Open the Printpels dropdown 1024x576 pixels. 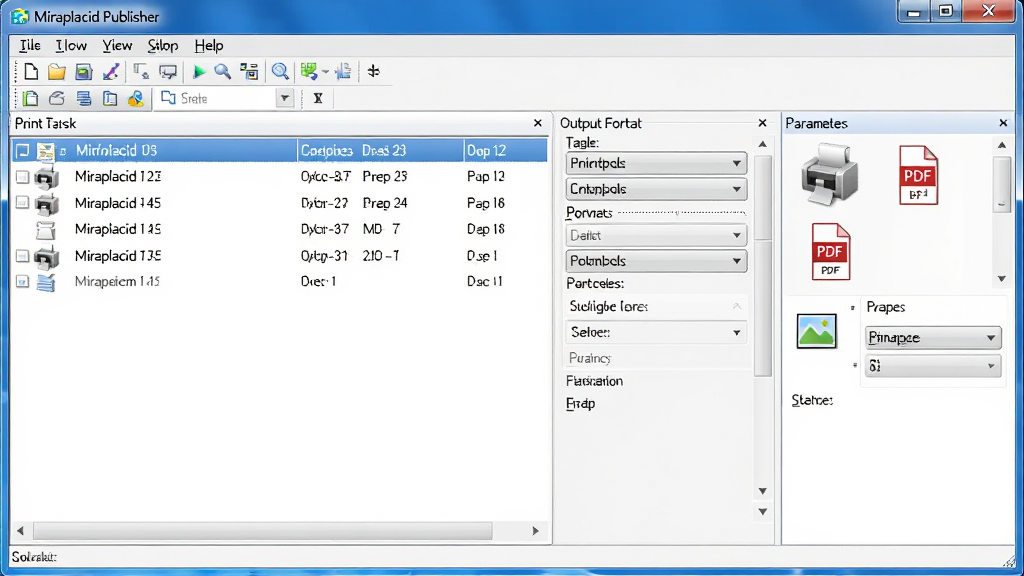click(656, 163)
